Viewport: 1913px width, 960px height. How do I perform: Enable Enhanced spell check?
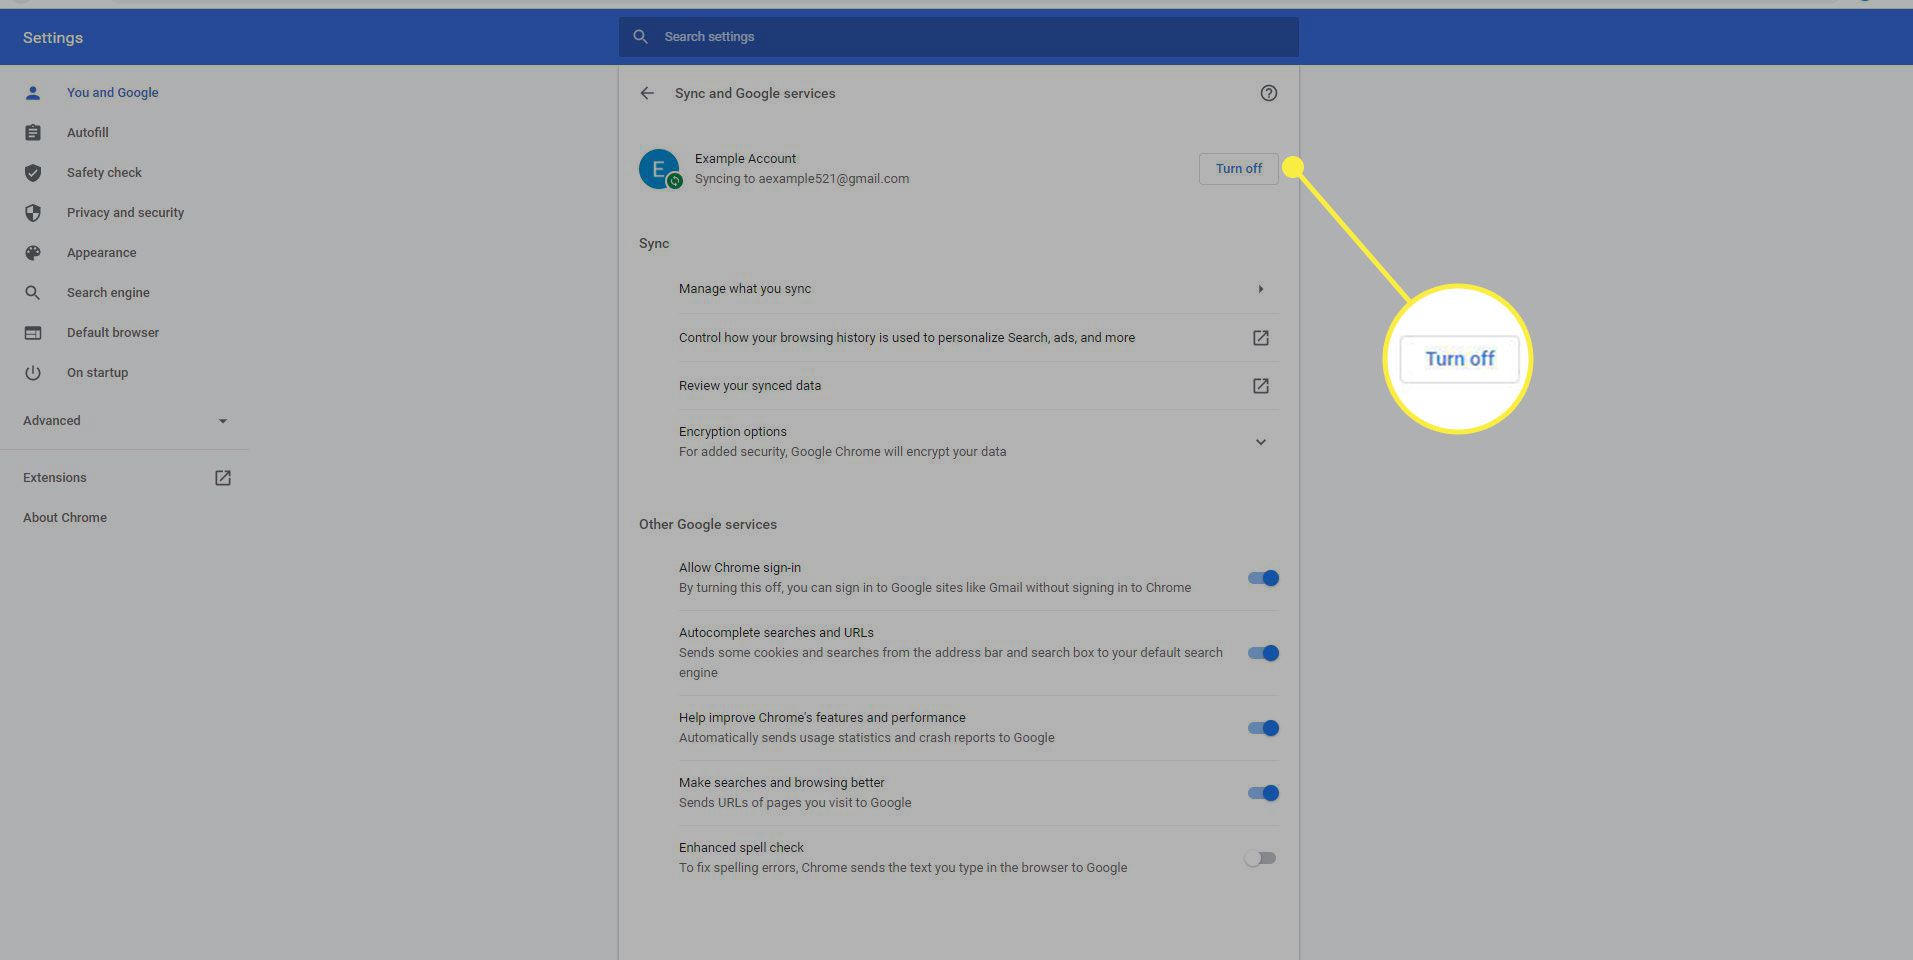pos(1260,858)
